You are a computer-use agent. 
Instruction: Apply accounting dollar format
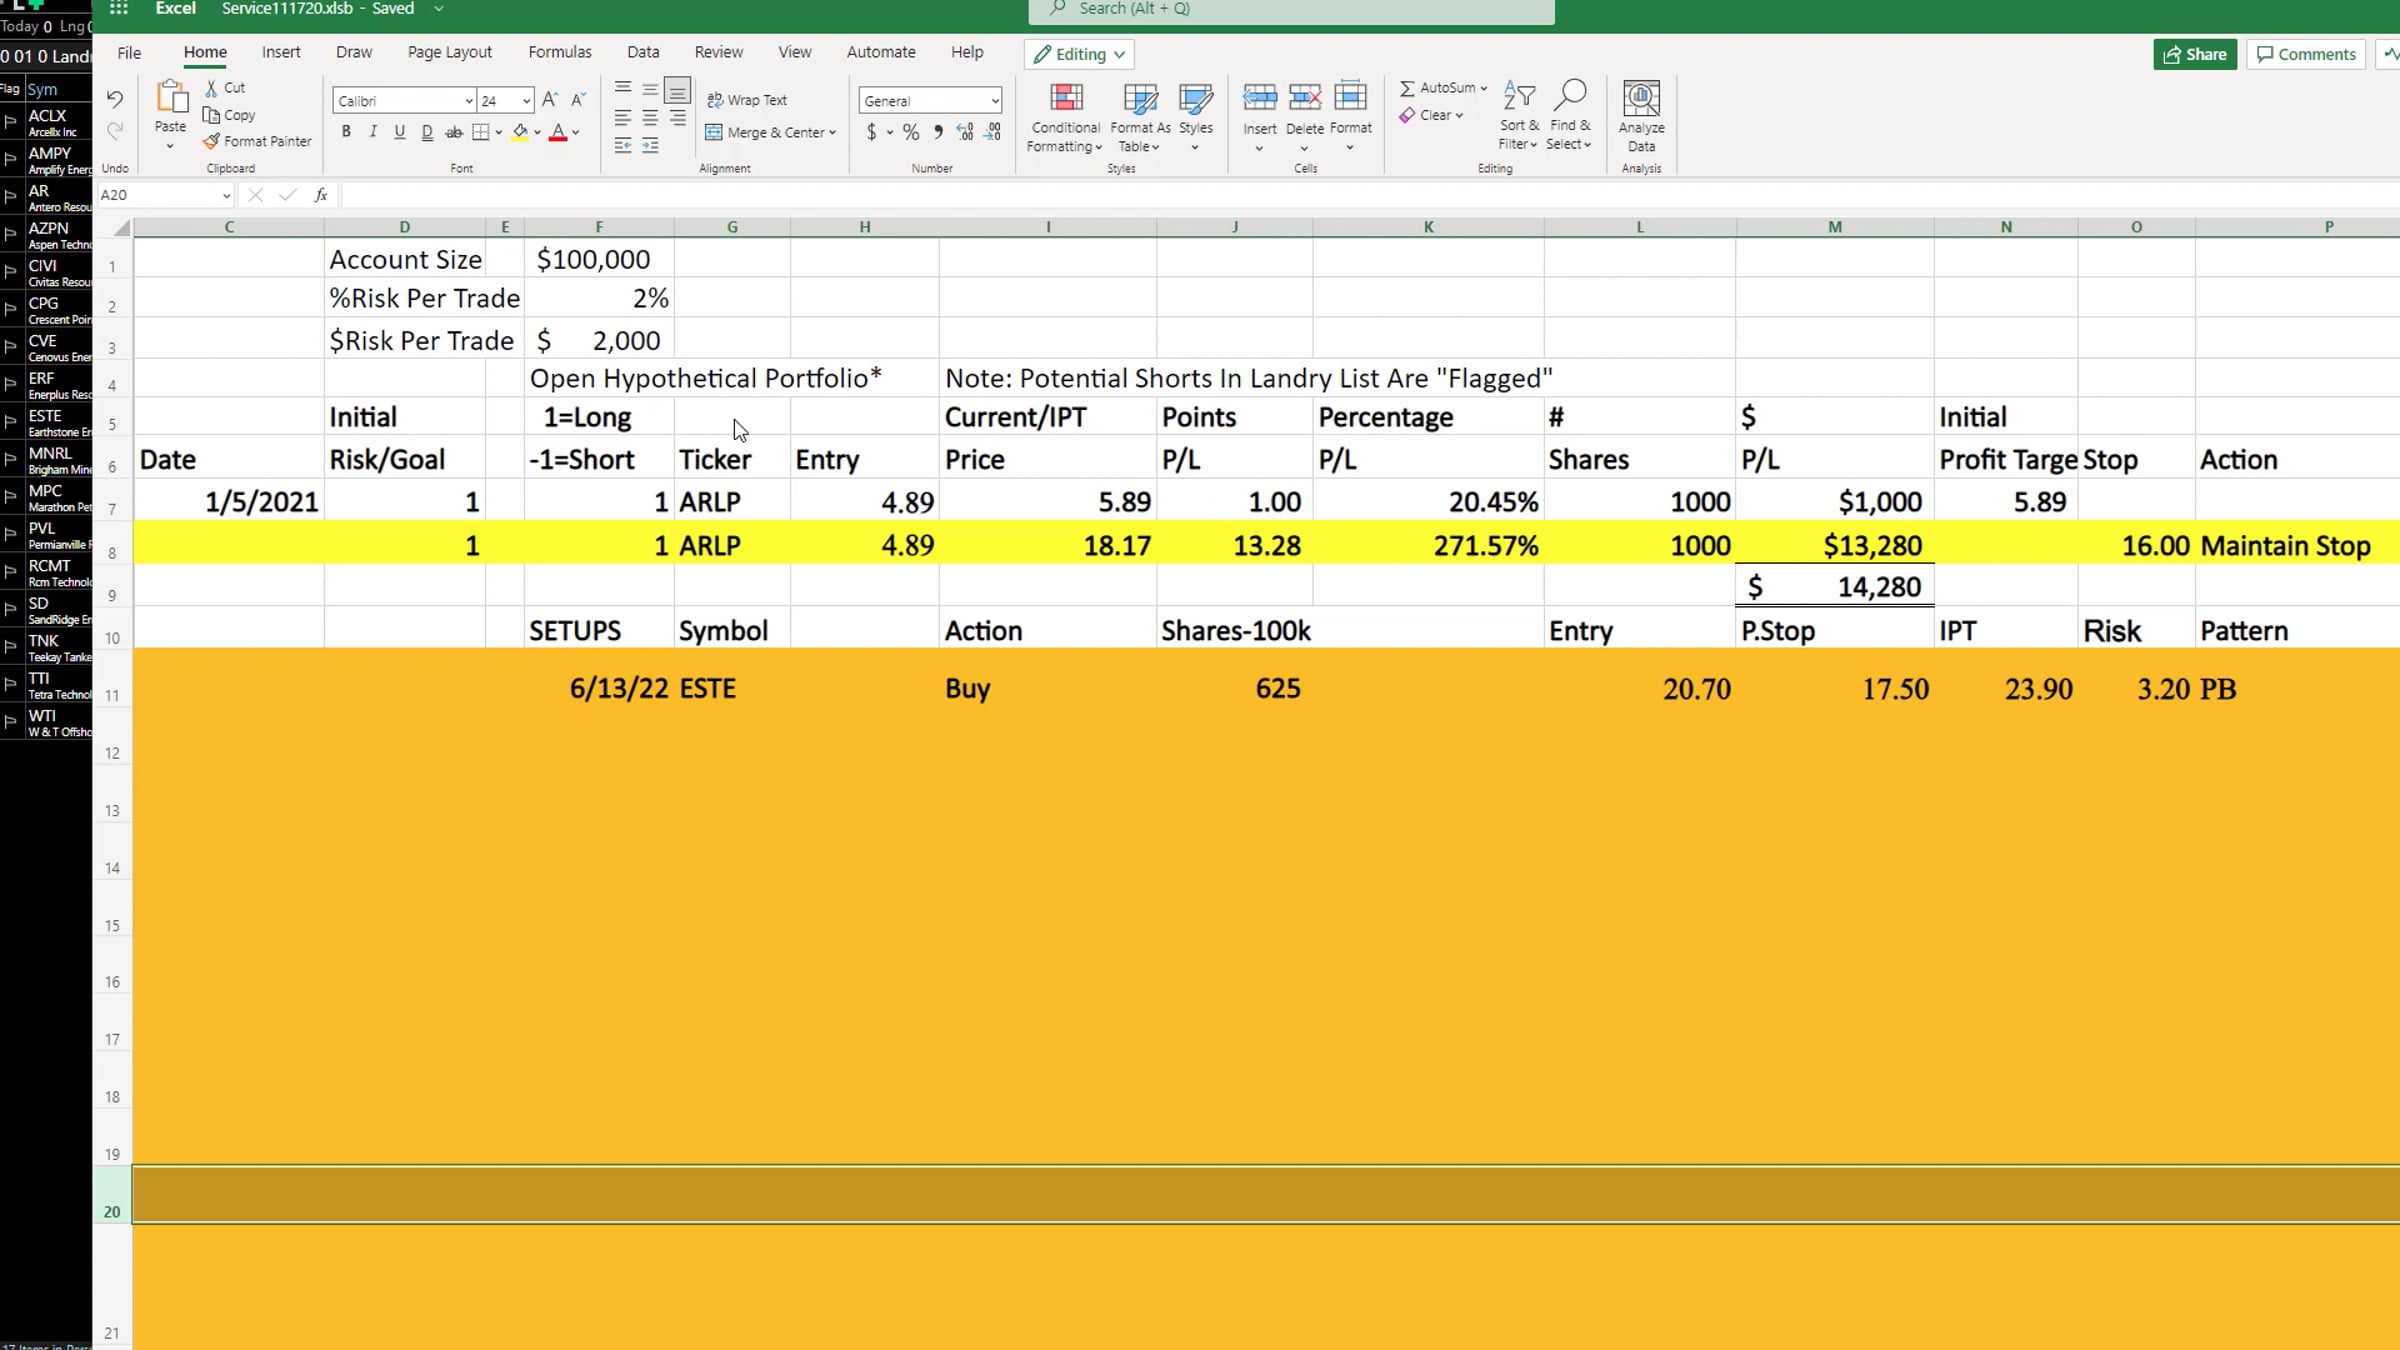[x=872, y=132]
